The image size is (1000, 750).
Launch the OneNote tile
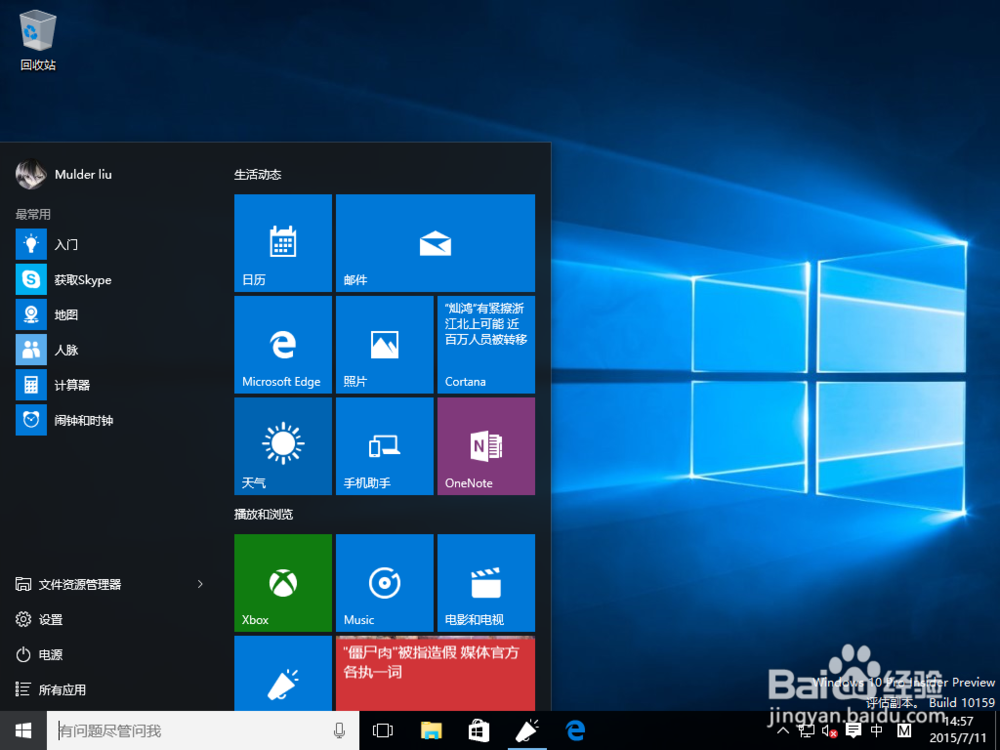pyautogui.click(x=486, y=446)
